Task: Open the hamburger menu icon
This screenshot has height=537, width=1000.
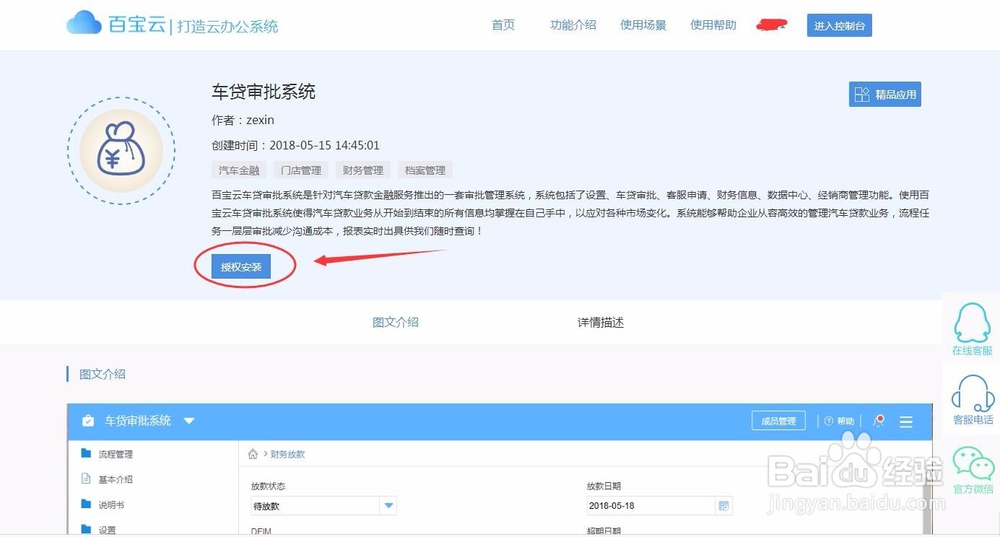Action: (906, 422)
